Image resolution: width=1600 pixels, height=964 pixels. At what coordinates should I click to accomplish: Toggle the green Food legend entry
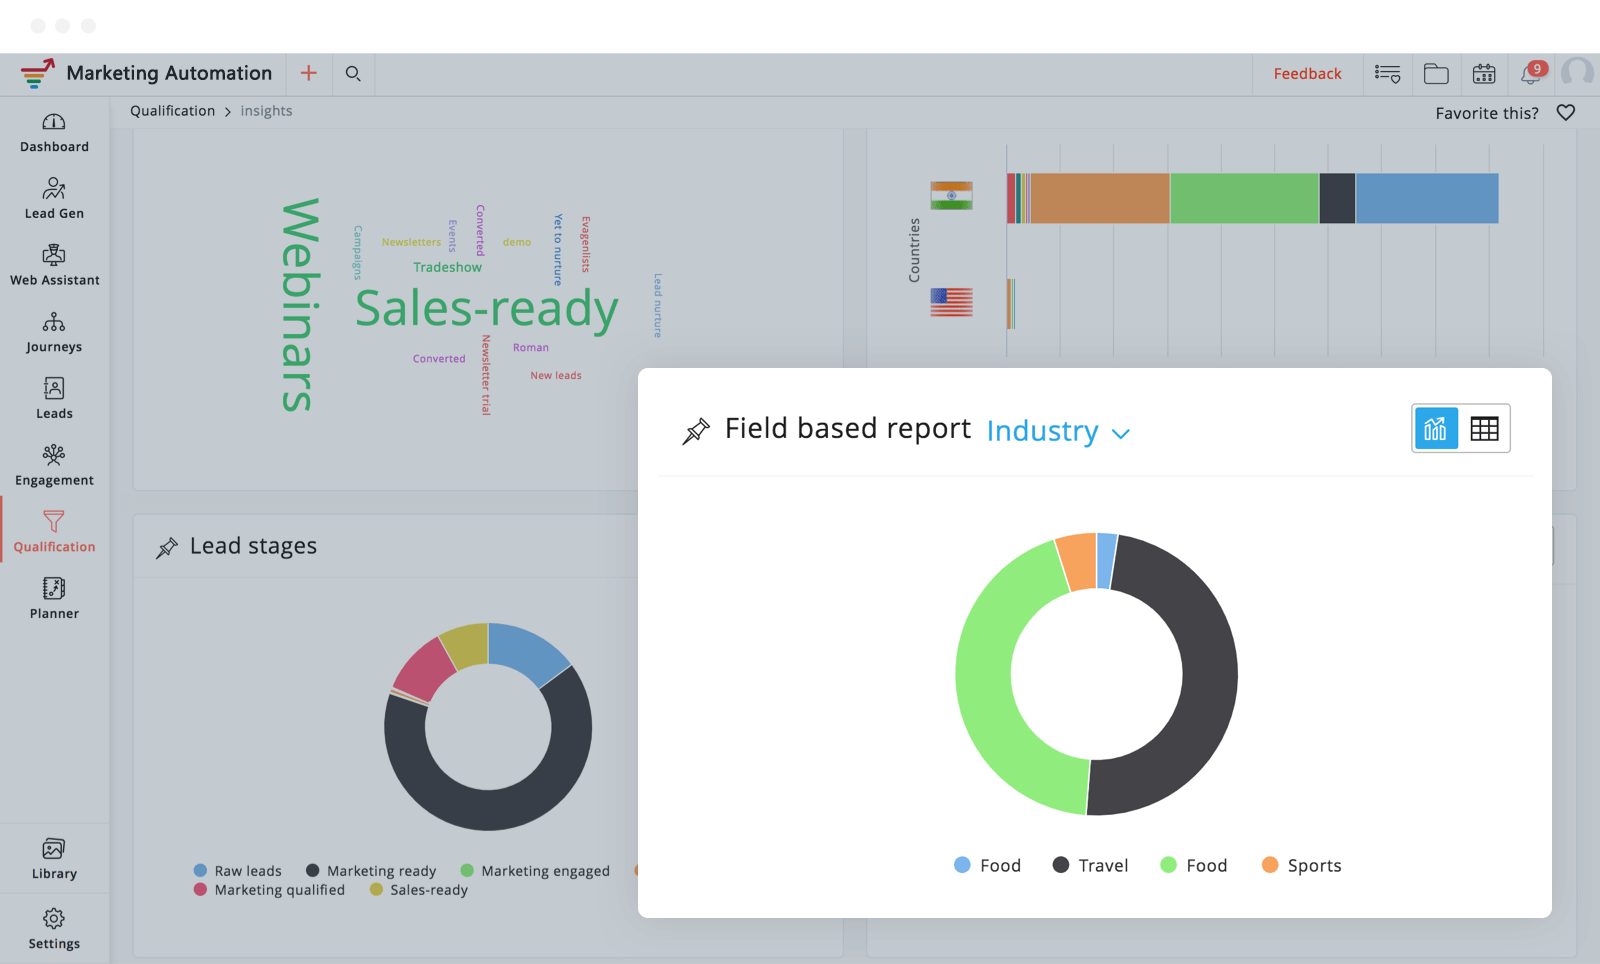[1194, 865]
